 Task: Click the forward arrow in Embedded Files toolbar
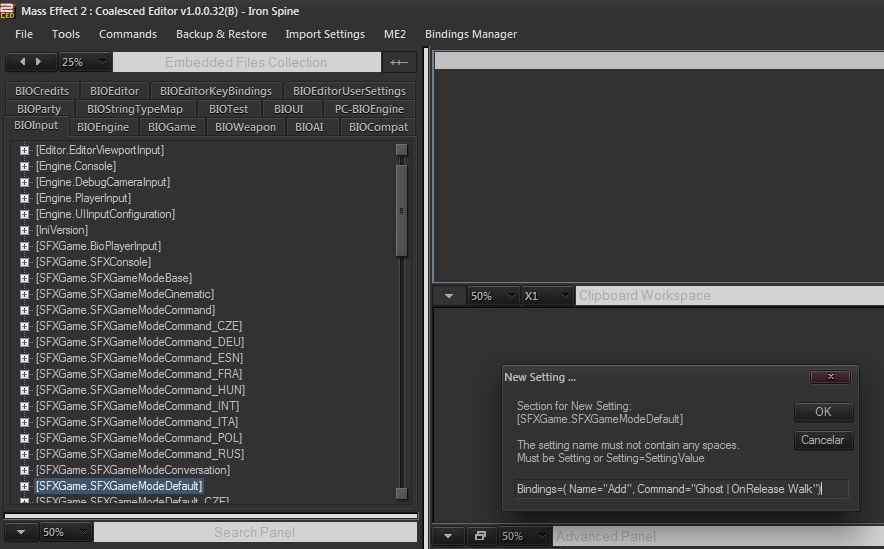coord(38,61)
